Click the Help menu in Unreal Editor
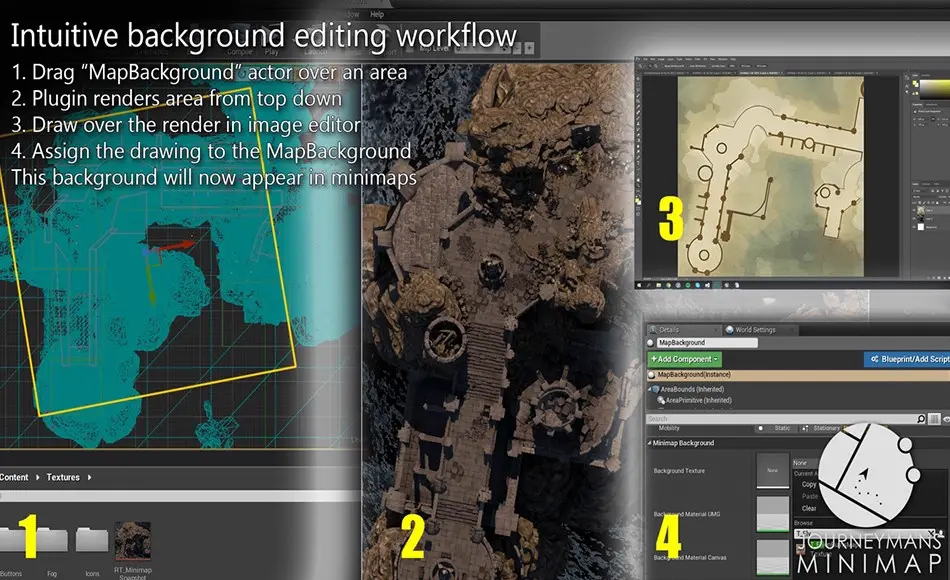This screenshot has width=950, height=580. coord(377,14)
